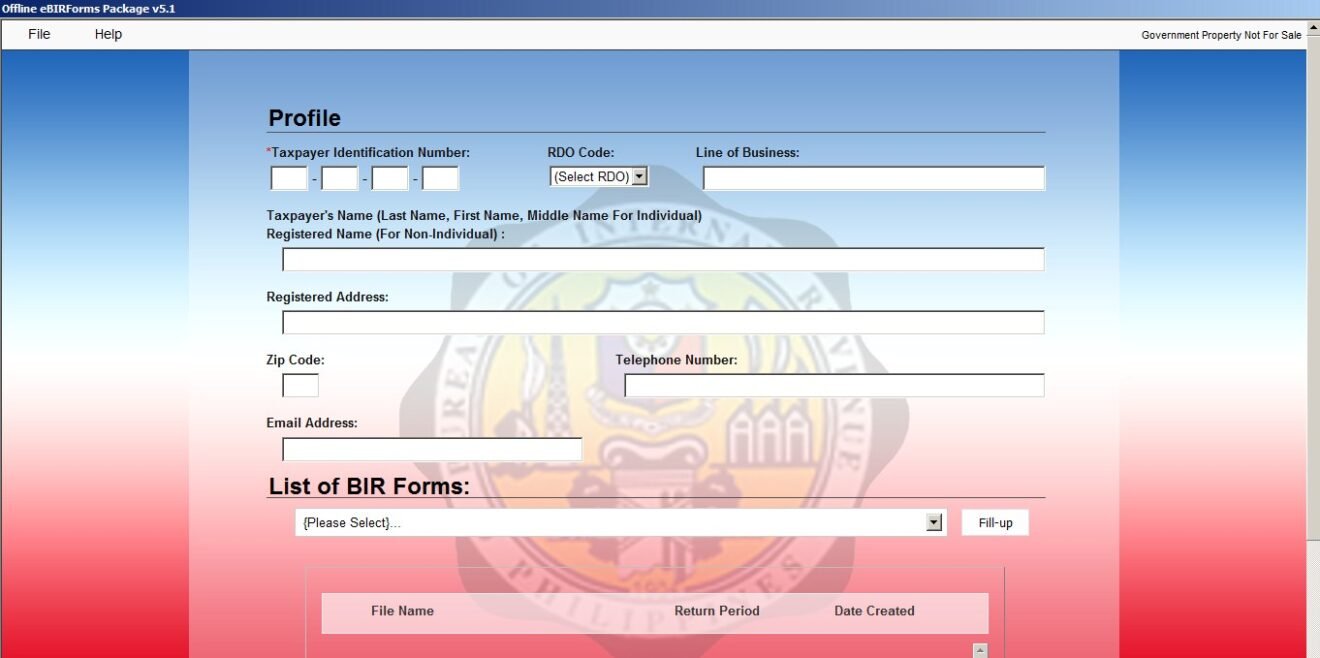
Task: Click the Taxpayer Identification Number label
Action: (368, 153)
